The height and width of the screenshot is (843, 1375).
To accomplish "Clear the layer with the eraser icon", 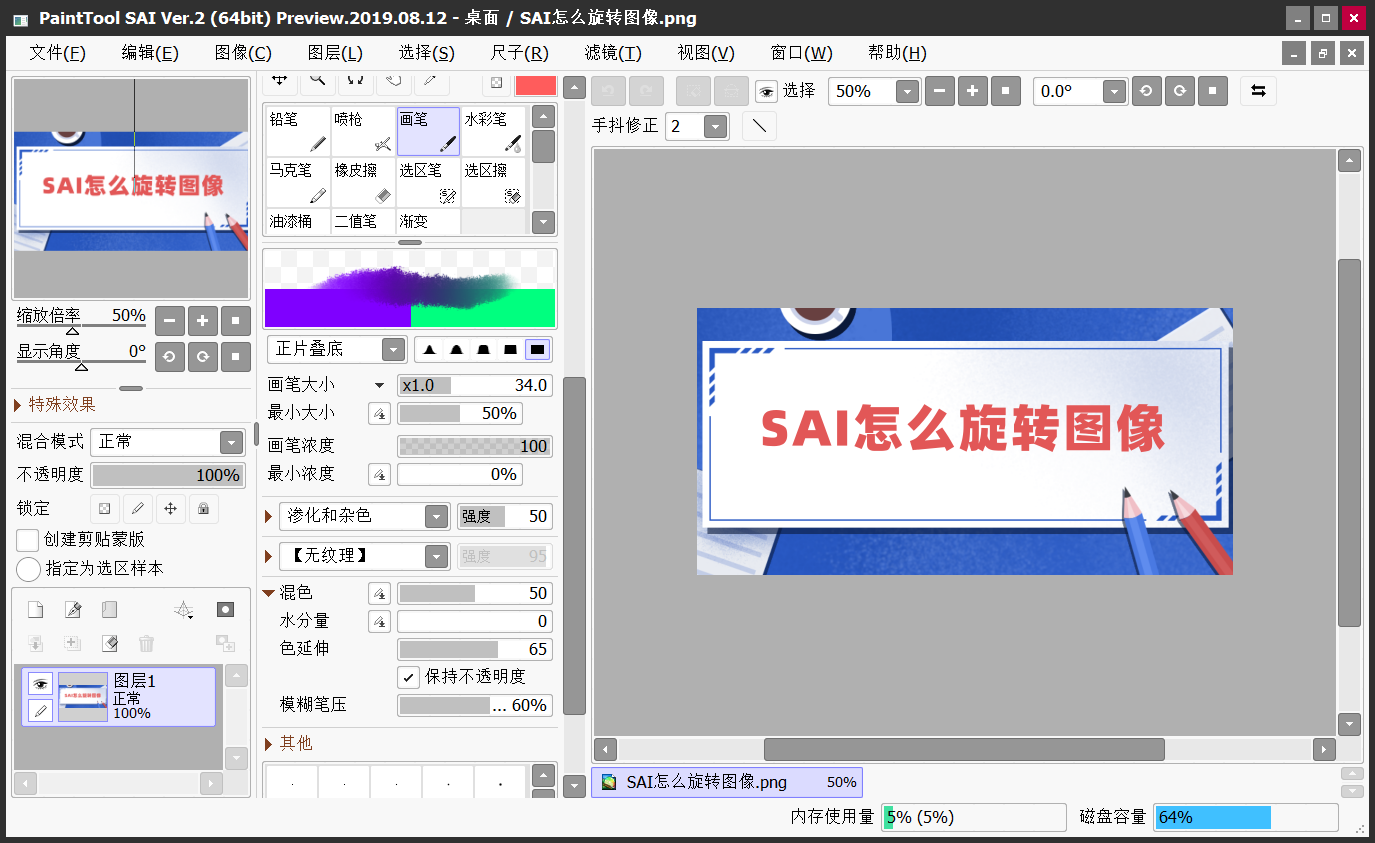I will [x=109, y=643].
